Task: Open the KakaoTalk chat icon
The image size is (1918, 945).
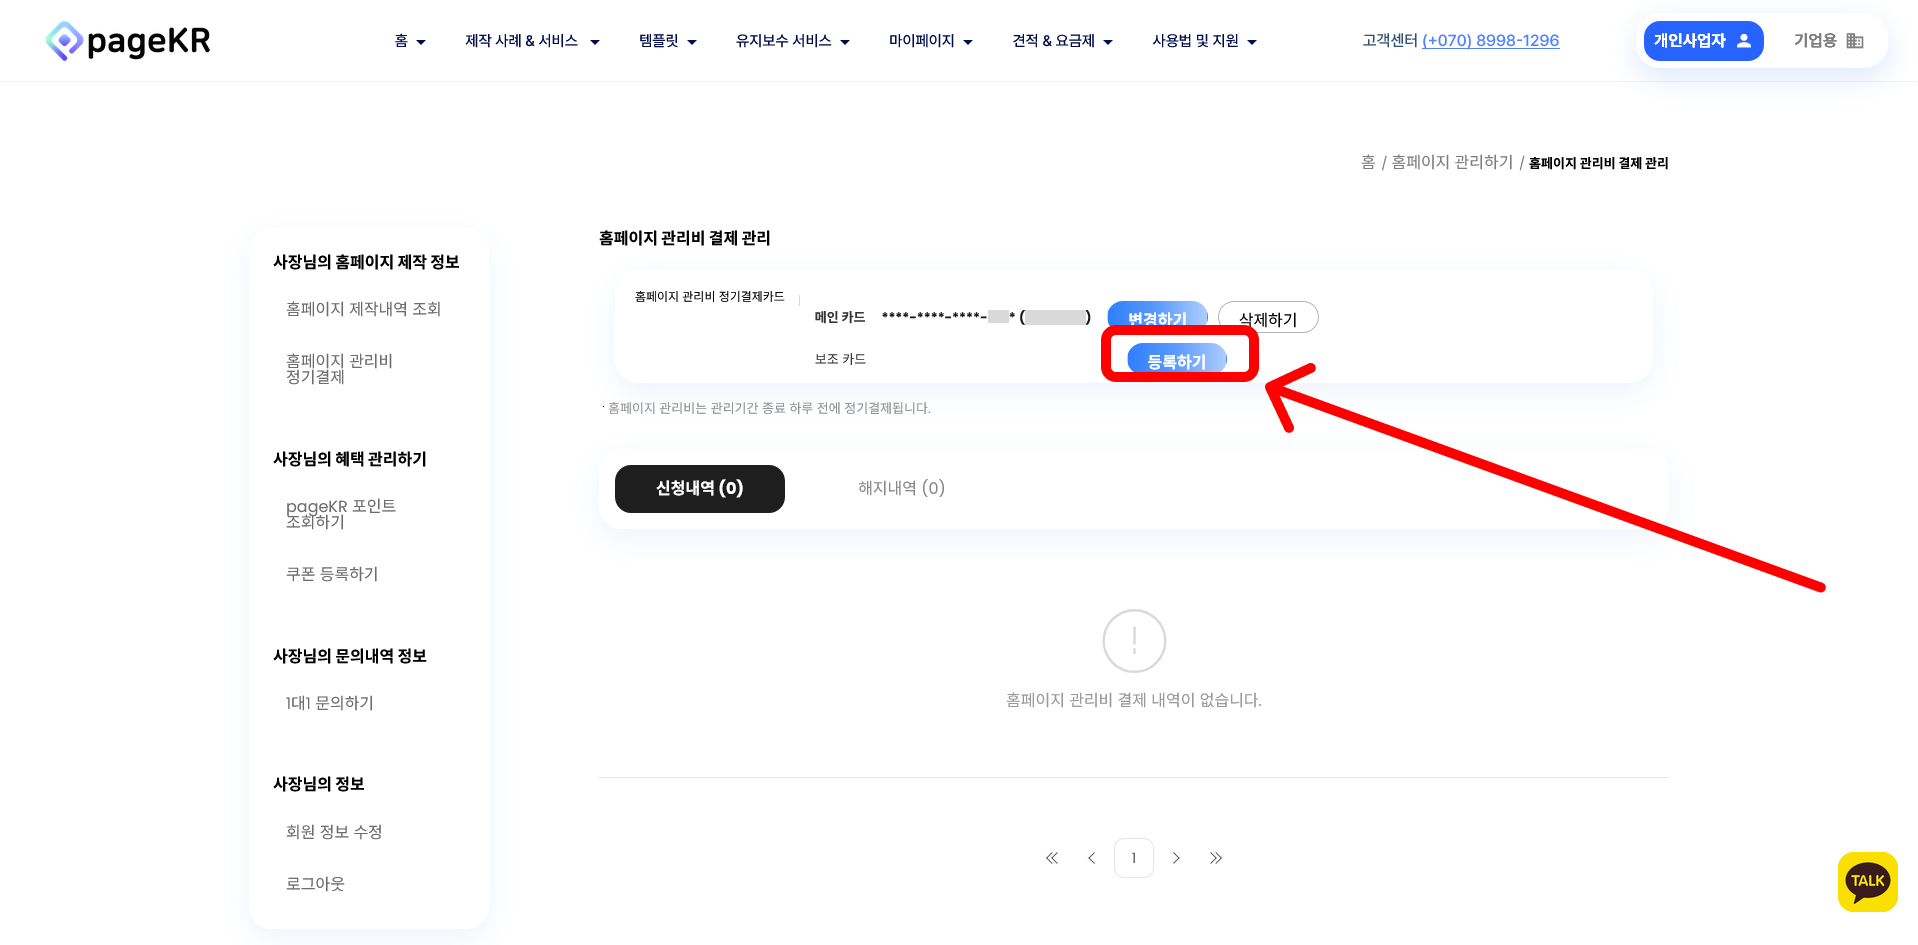Action: coord(1867,881)
